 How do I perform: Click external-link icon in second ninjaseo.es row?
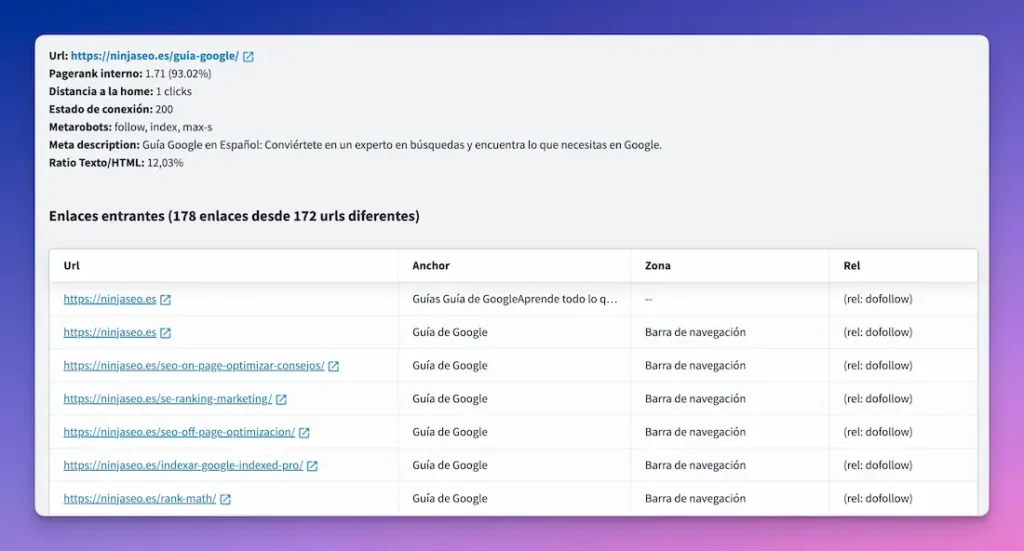coord(165,333)
